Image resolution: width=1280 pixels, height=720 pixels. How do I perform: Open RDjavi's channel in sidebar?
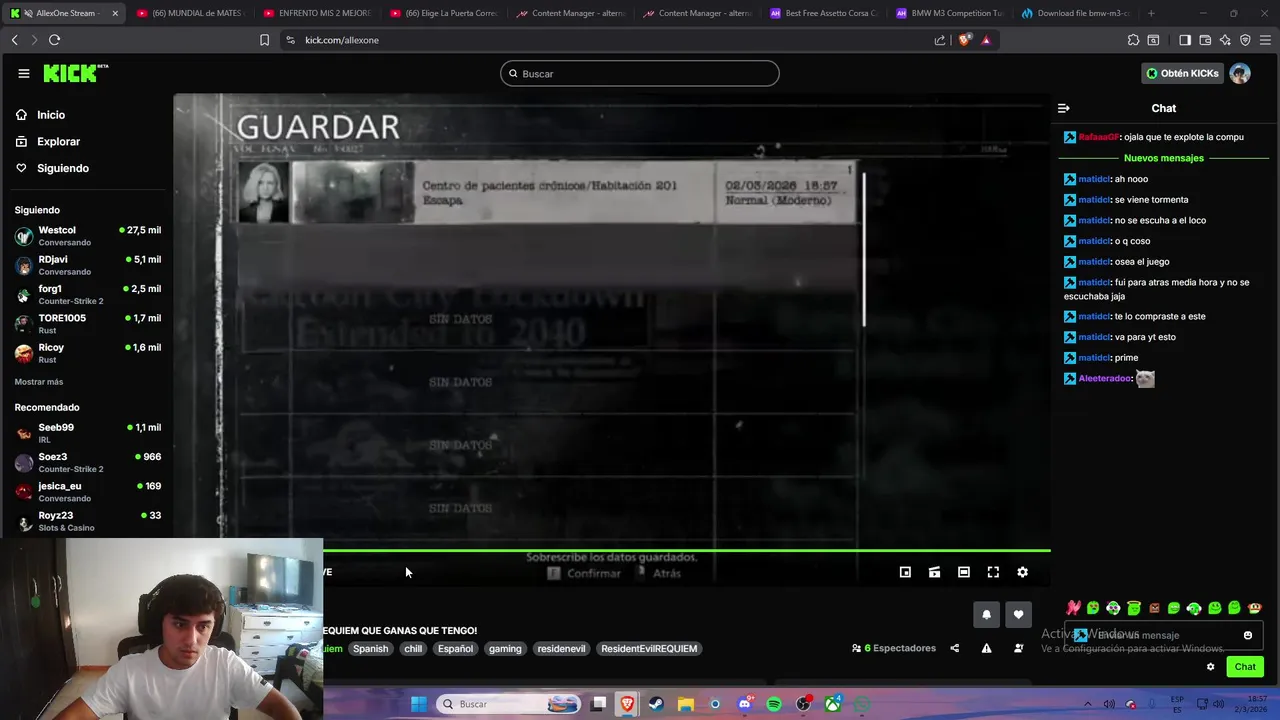88,265
